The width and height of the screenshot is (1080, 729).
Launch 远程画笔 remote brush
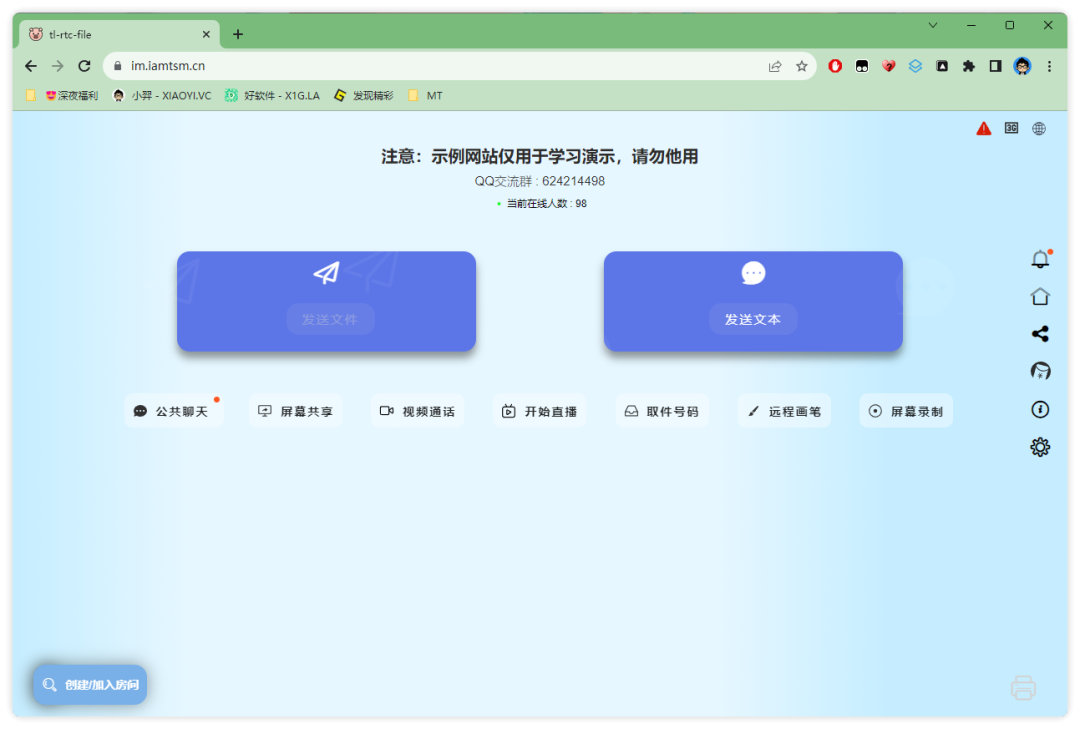(x=785, y=411)
